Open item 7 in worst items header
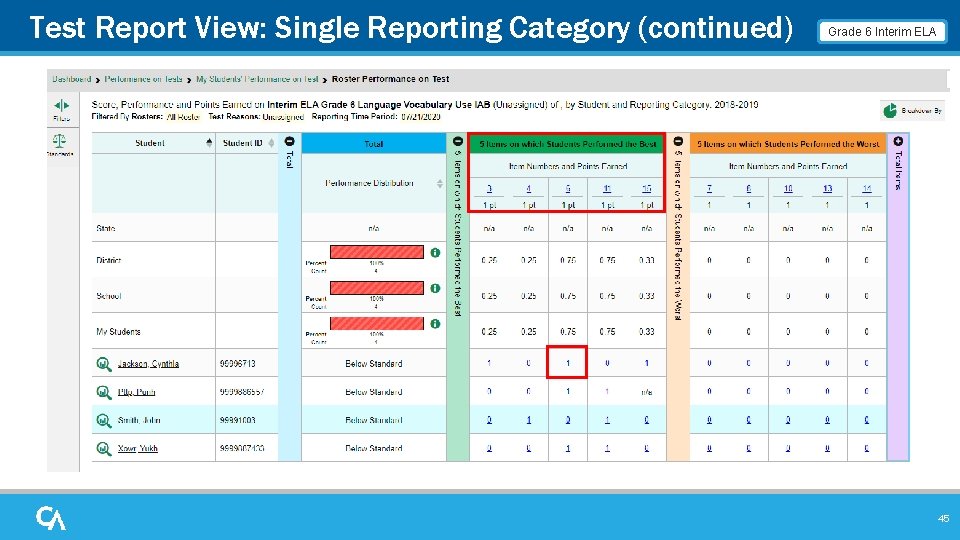 tap(709, 189)
